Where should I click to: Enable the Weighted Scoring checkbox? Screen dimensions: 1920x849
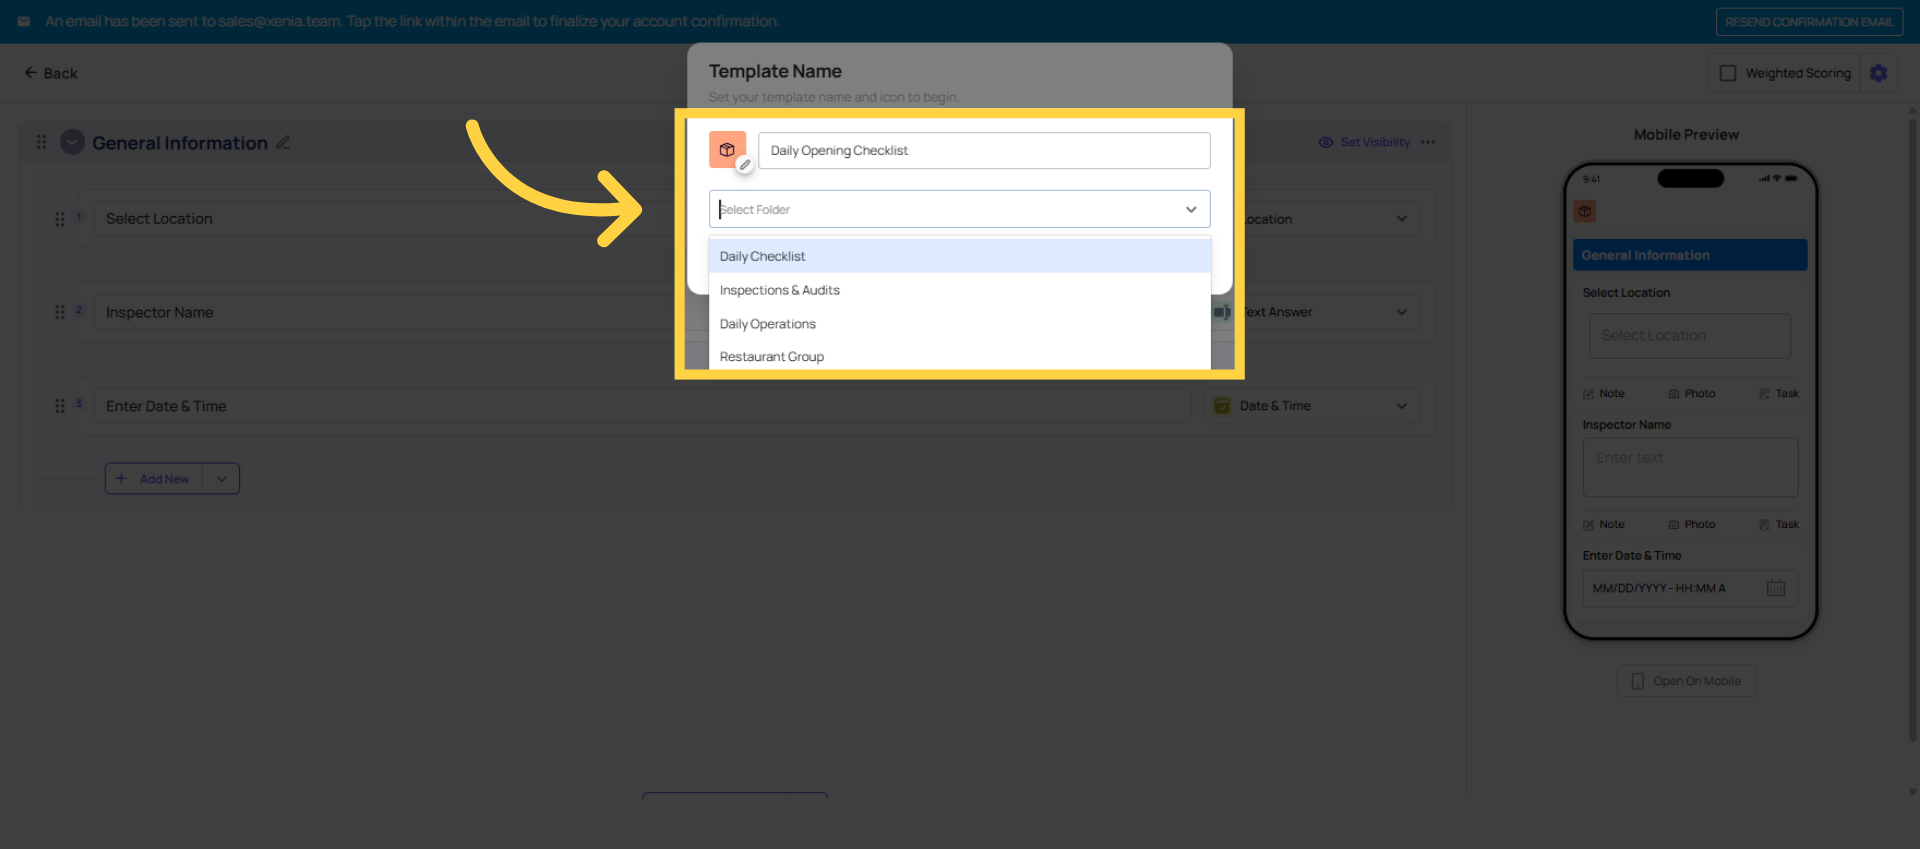tap(1728, 73)
